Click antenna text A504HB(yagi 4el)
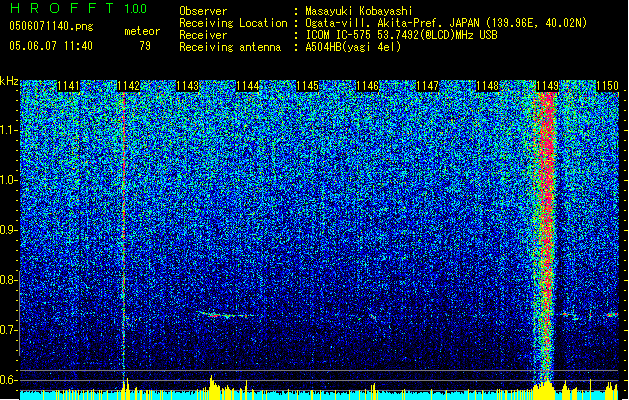The image size is (629, 400). [x=353, y=47]
